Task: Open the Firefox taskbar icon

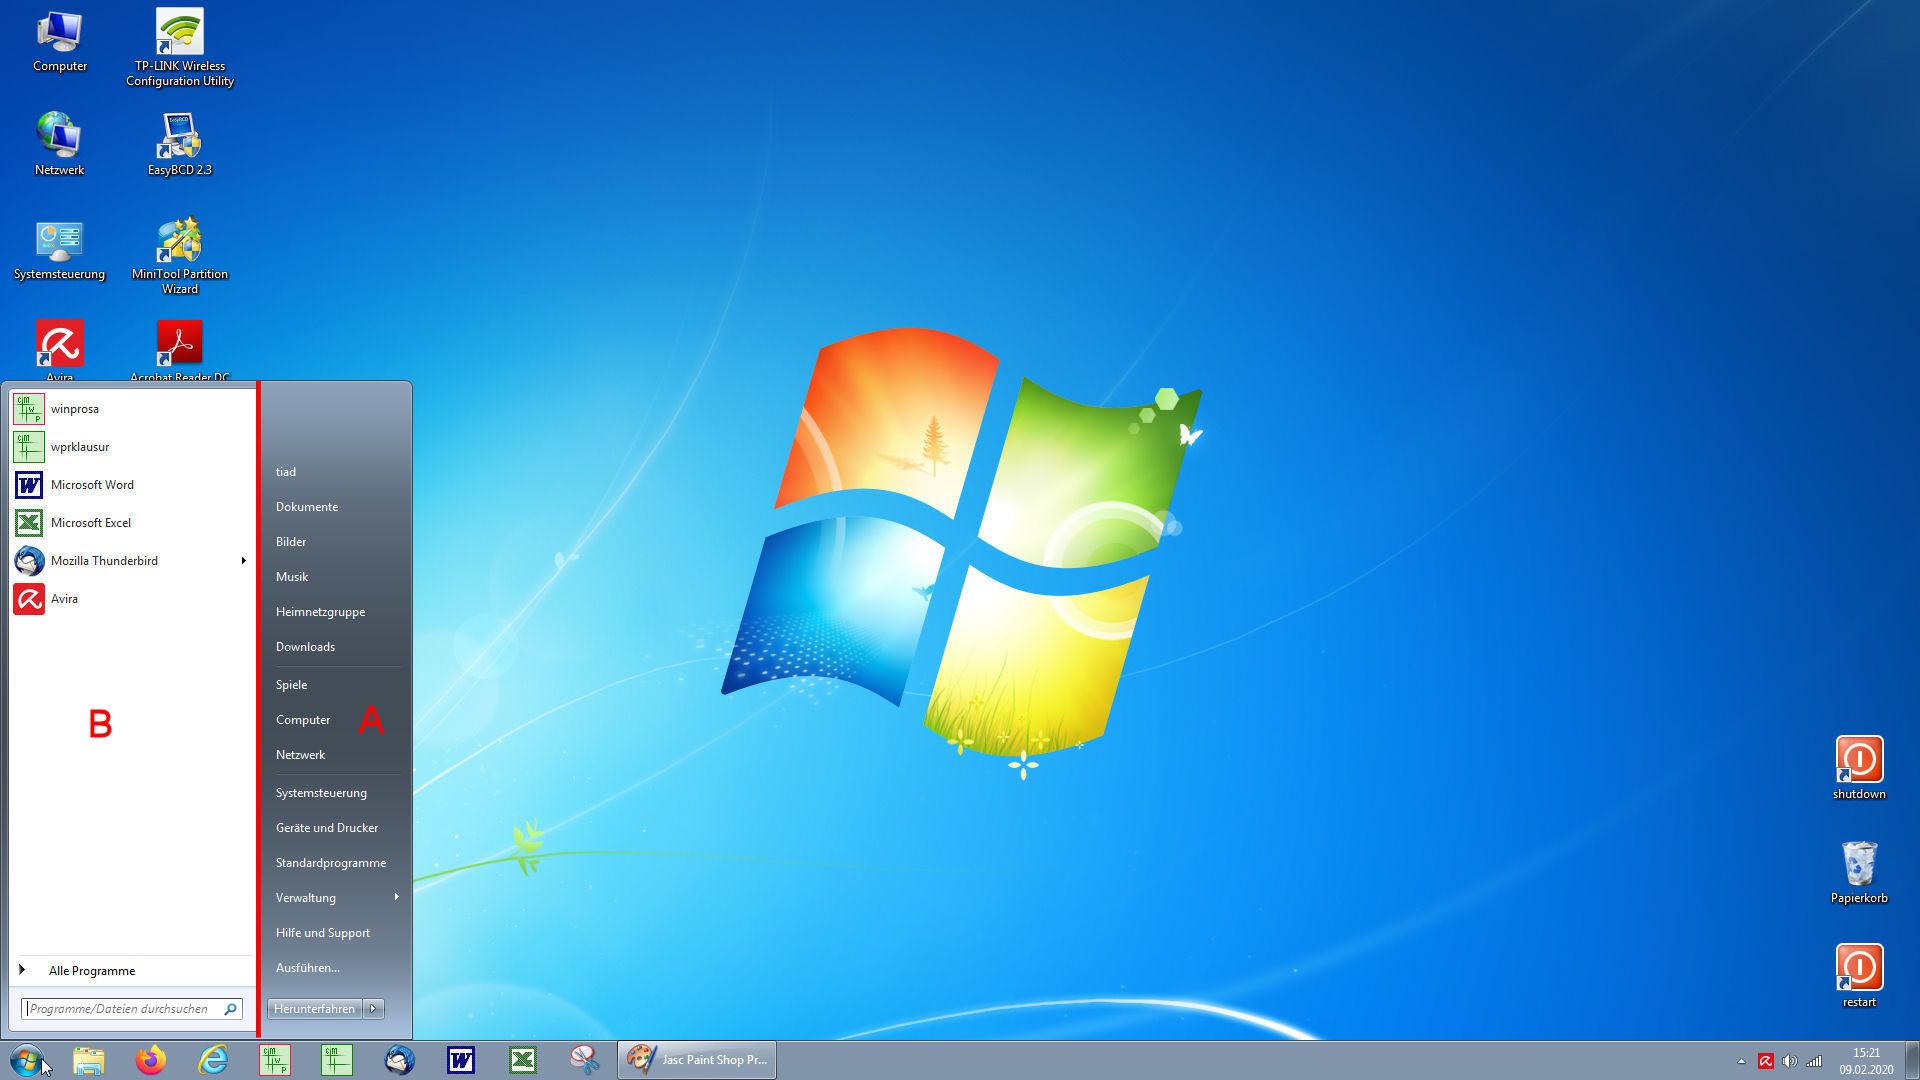Action: (151, 1060)
